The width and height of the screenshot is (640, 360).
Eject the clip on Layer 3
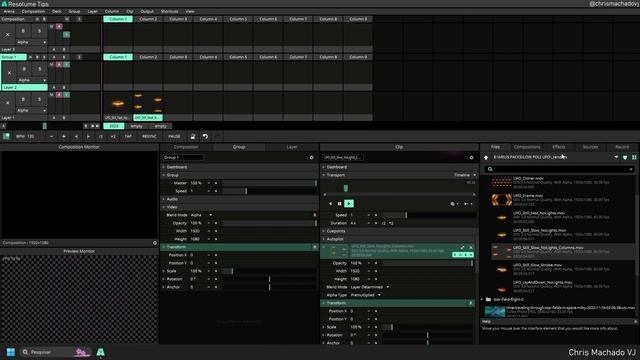(7, 35)
